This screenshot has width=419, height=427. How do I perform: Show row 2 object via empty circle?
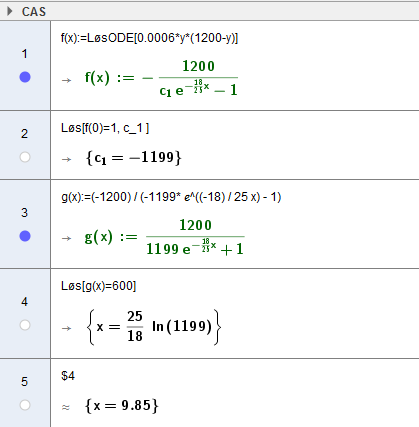tap(25, 157)
